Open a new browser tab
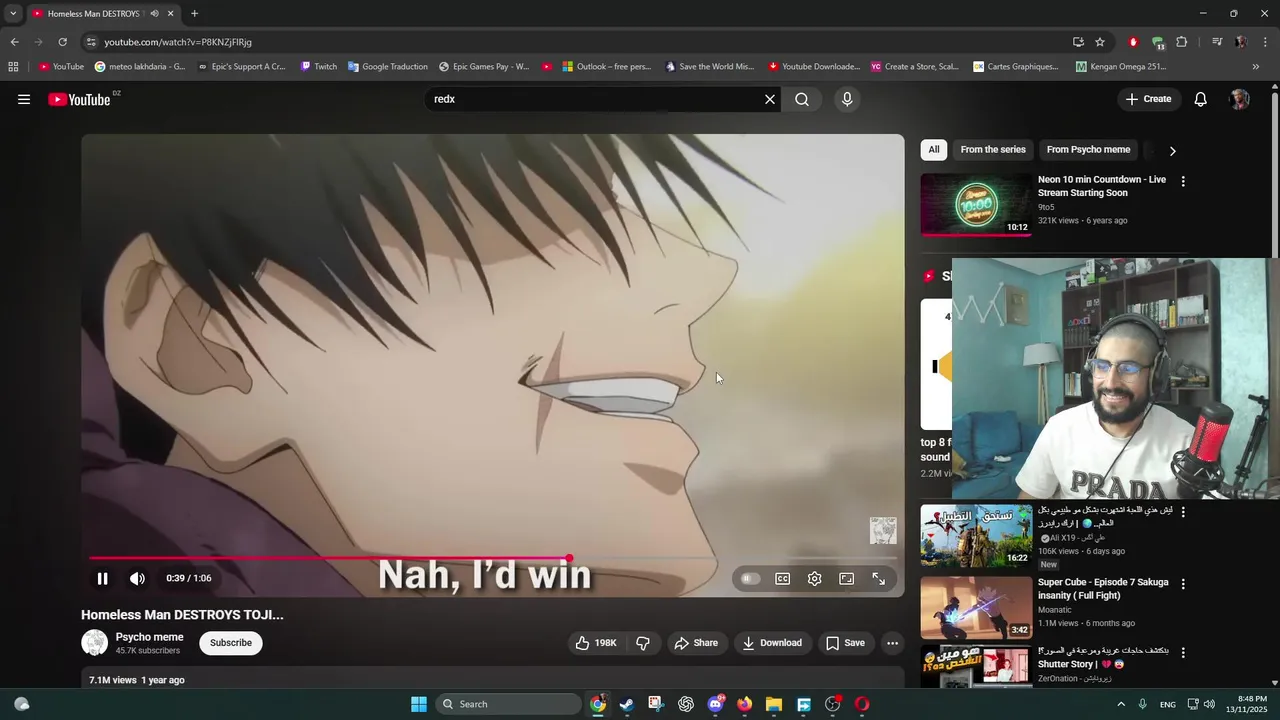Viewport: 1280px width, 720px height. coord(194,14)
